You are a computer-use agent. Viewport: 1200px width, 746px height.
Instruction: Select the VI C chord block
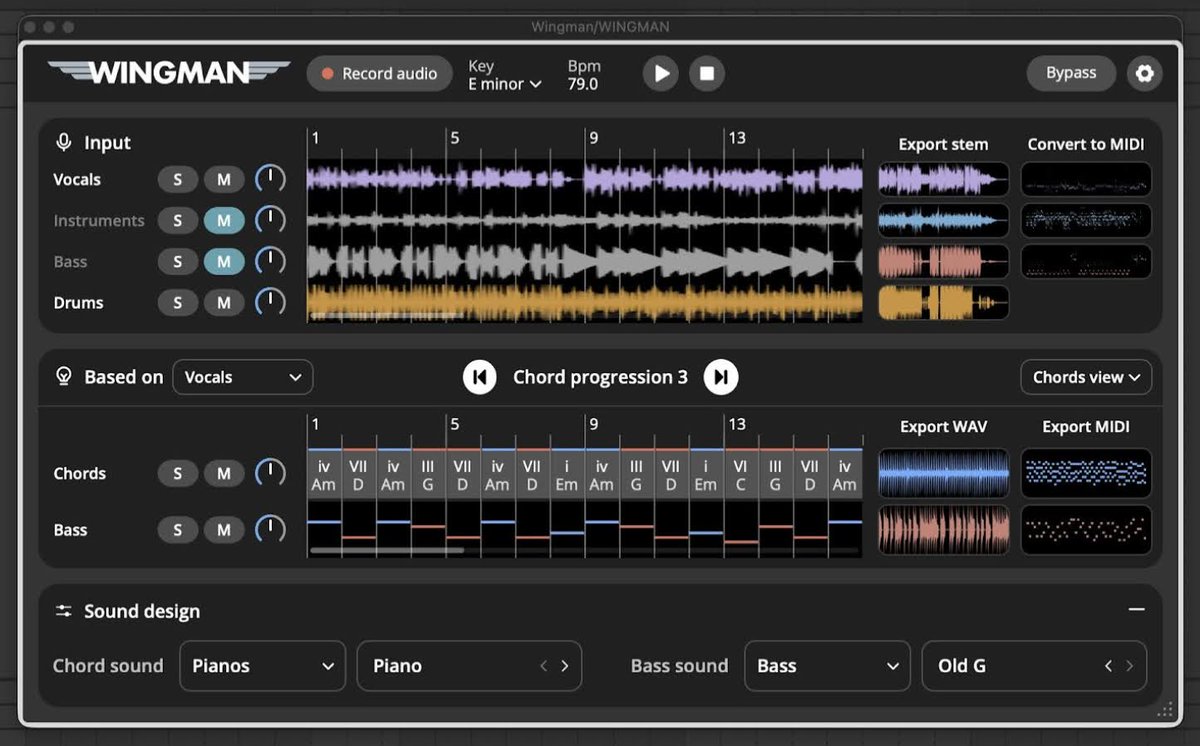click(x=740, y=475)
